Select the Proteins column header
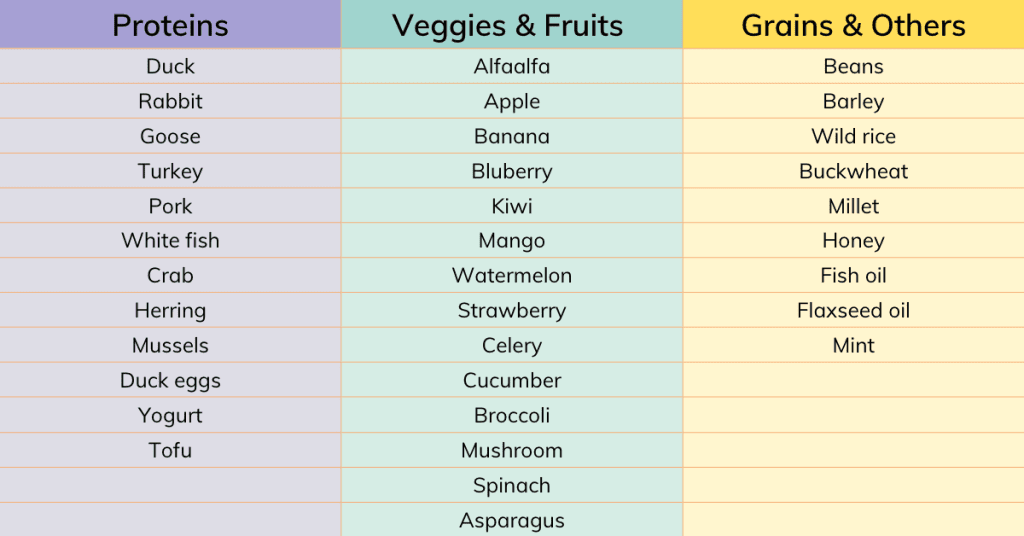The width and height of the screenshot is (1024, 536). coord(170,24)
